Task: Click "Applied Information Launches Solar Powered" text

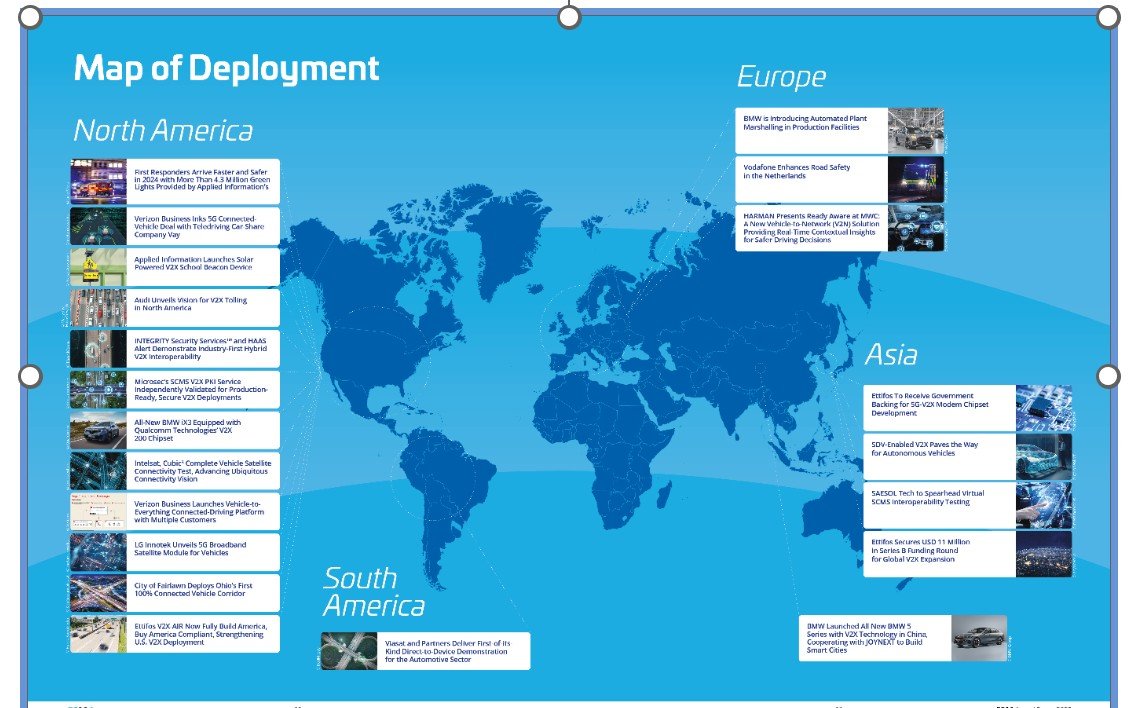Action: point(194,263)
